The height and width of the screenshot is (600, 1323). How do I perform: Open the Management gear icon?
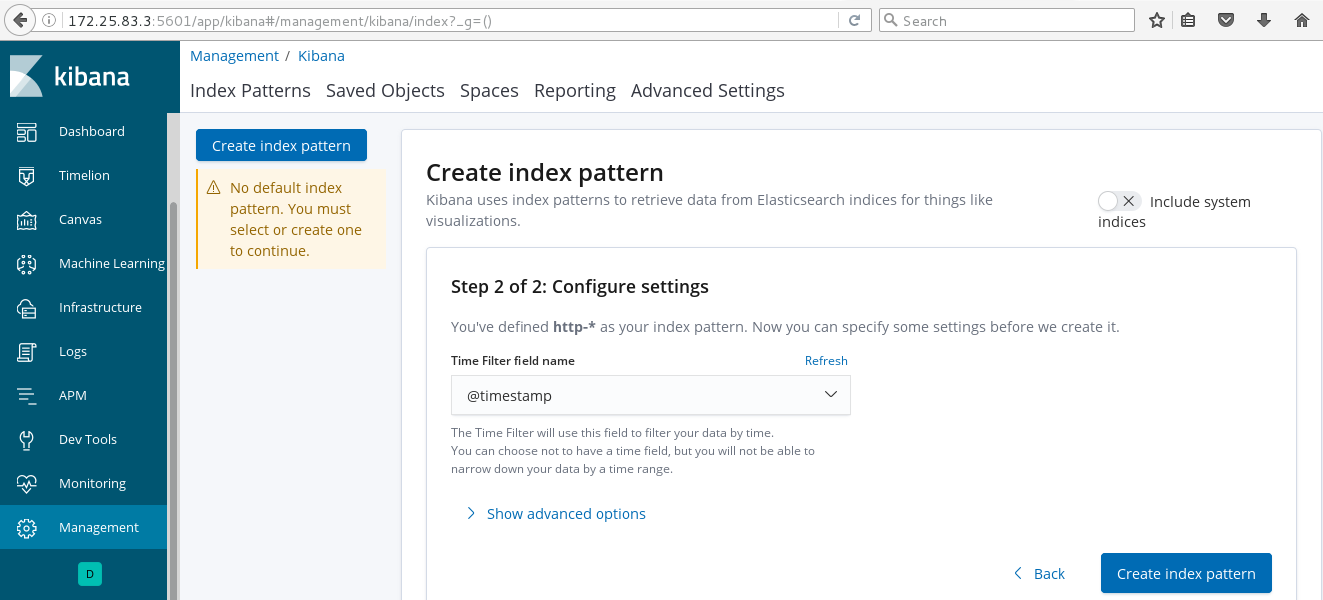[27, 528]
